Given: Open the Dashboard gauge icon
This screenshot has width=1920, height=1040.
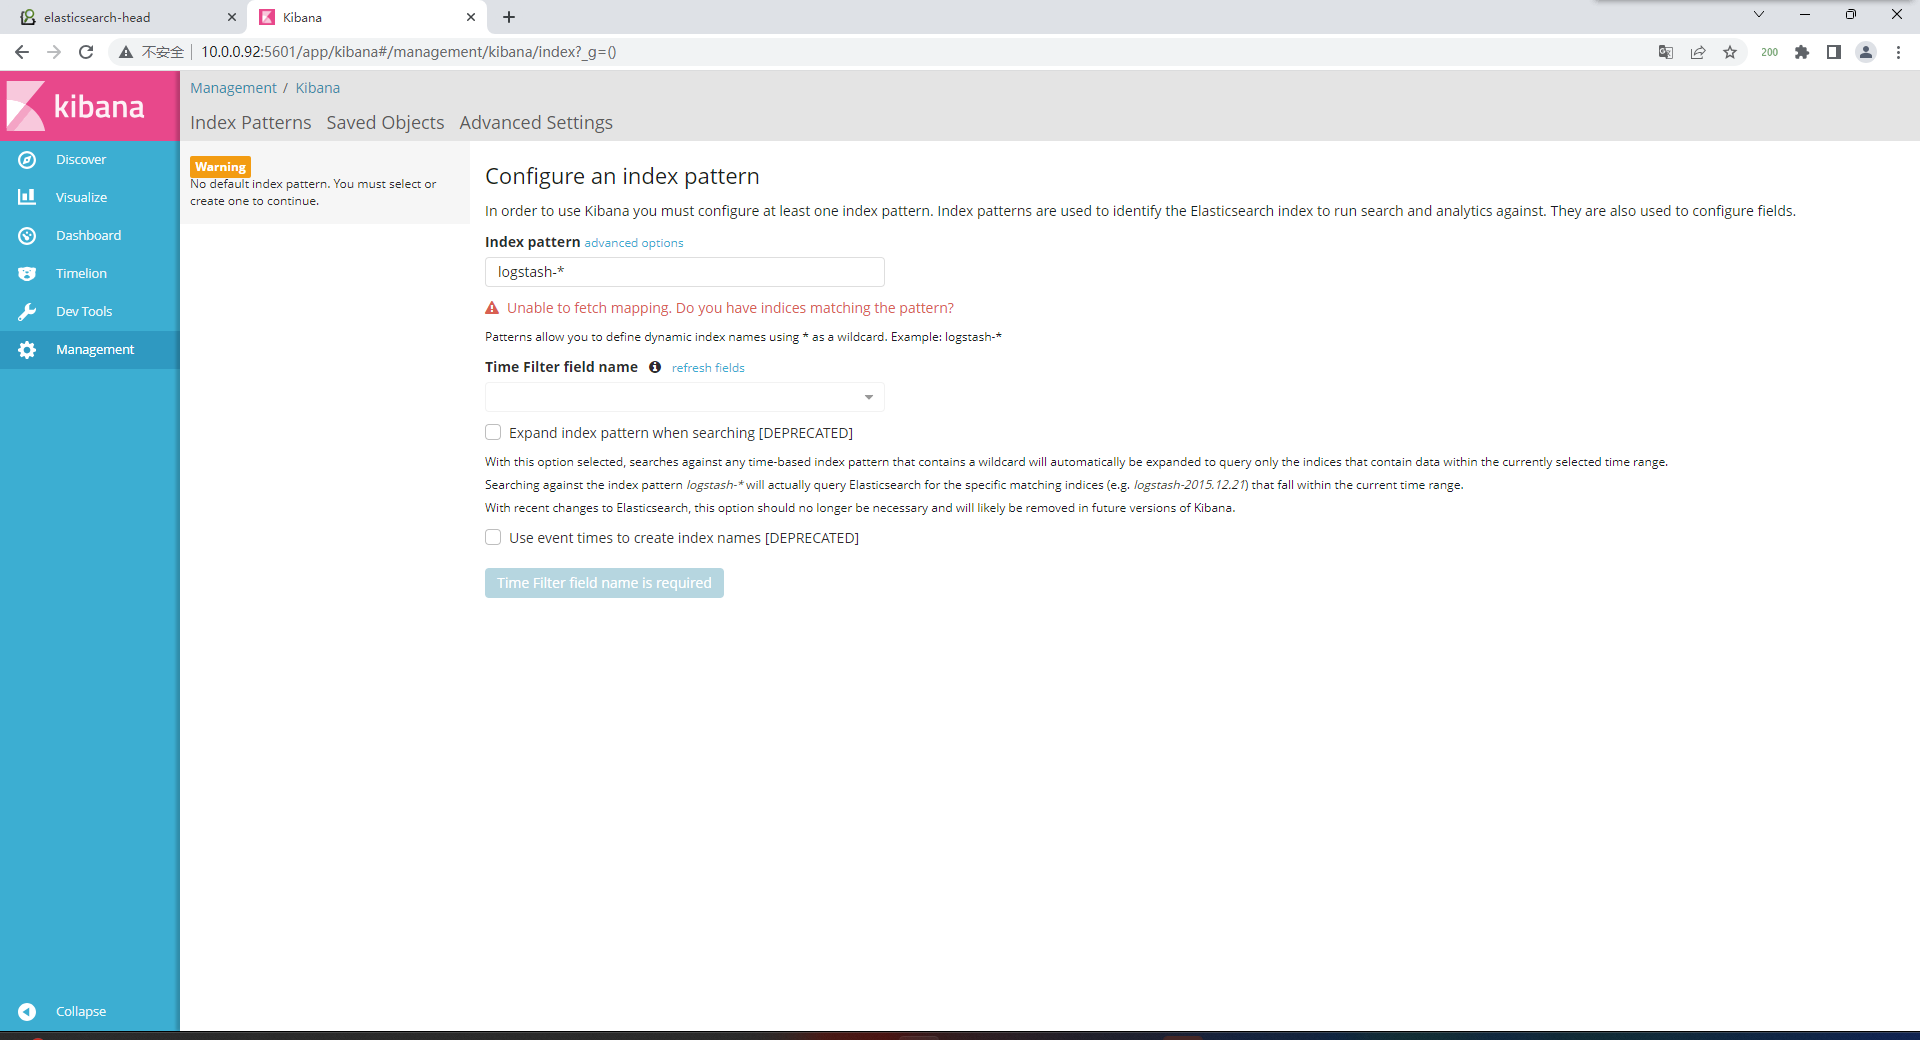Looking at the screenshot, I should [x=27, y=236].
